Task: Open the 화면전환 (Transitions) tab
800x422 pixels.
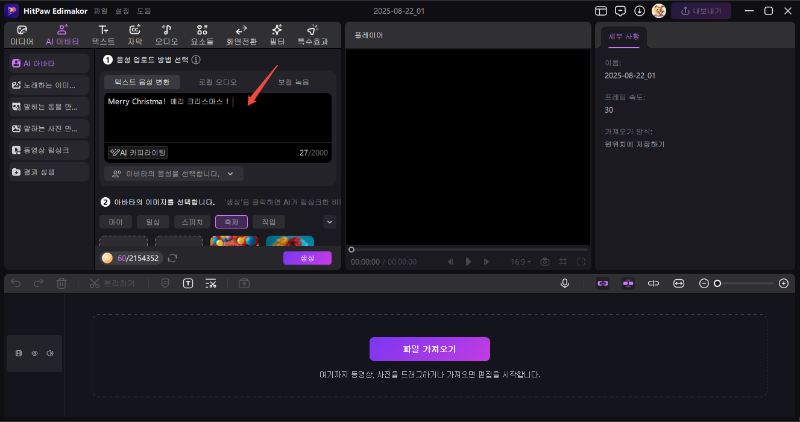Action: point(241,35)
